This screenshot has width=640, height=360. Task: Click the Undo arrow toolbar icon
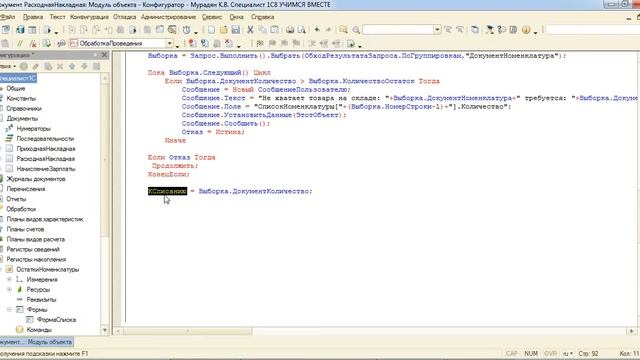pyautogui.click(x=317, y=30)
